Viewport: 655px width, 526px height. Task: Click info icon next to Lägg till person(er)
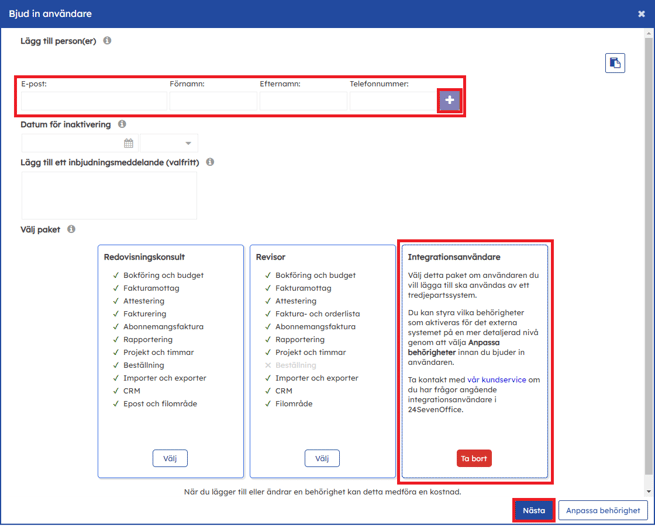pyautogui.click(x=107, y=41)
